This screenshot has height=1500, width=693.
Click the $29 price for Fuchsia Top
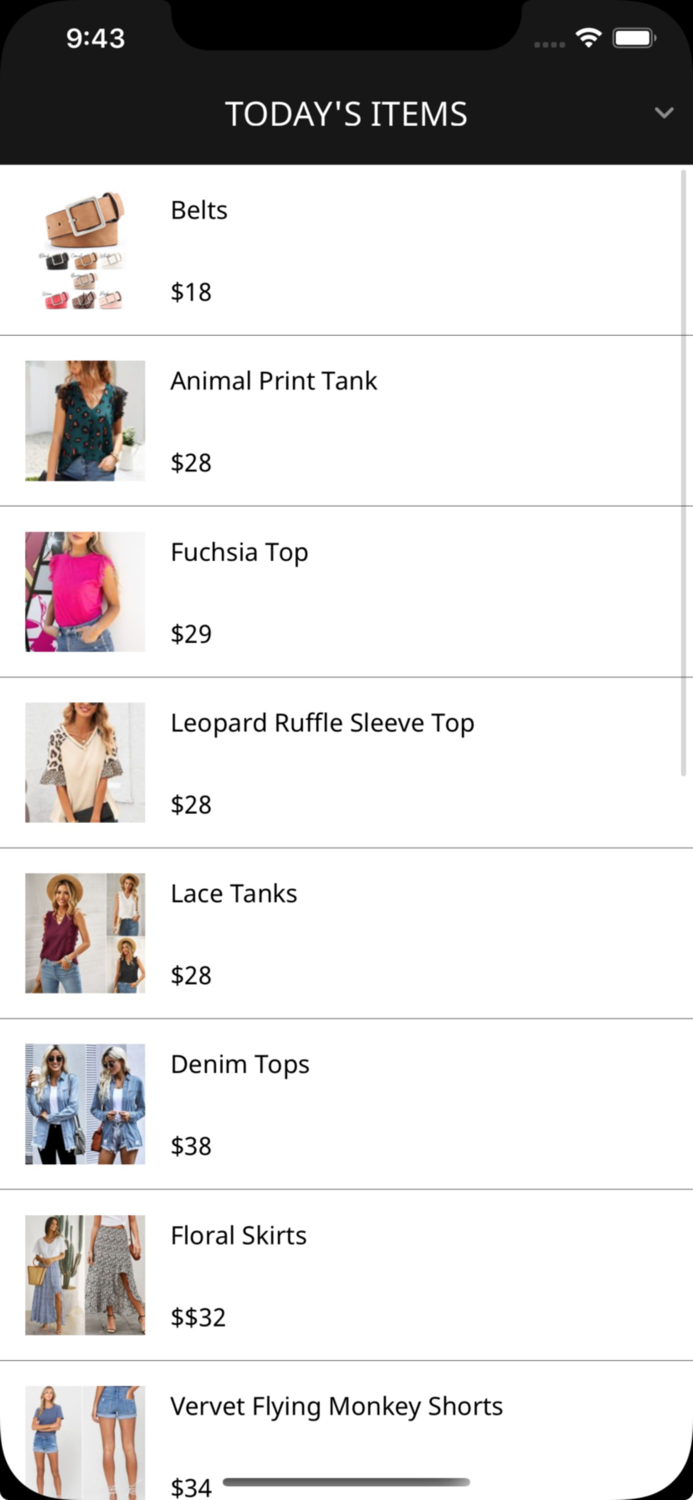(x=191, y=633)
